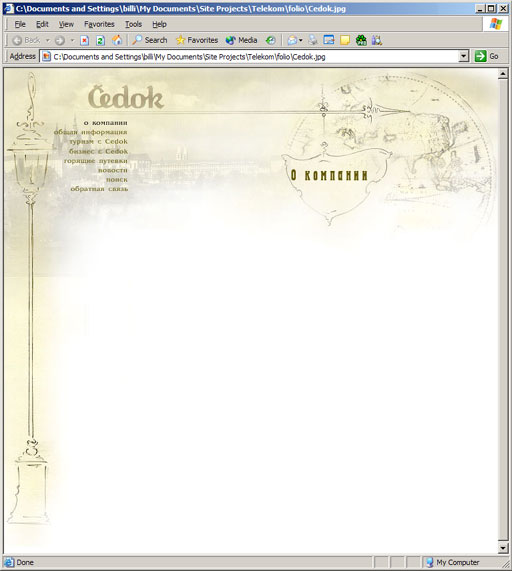Viewport: 512px width, 571px height.
Task: Open the Edit menu
Action: (42, 24)
